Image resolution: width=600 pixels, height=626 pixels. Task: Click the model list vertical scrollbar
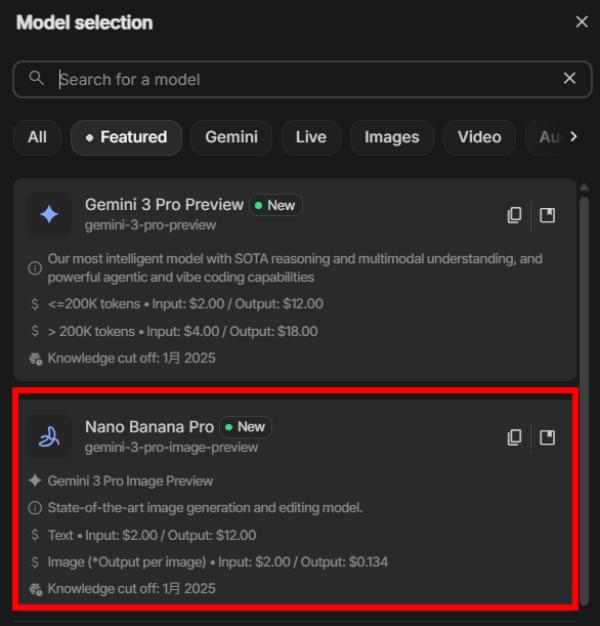pyautogui.click(x=584, y=399)
